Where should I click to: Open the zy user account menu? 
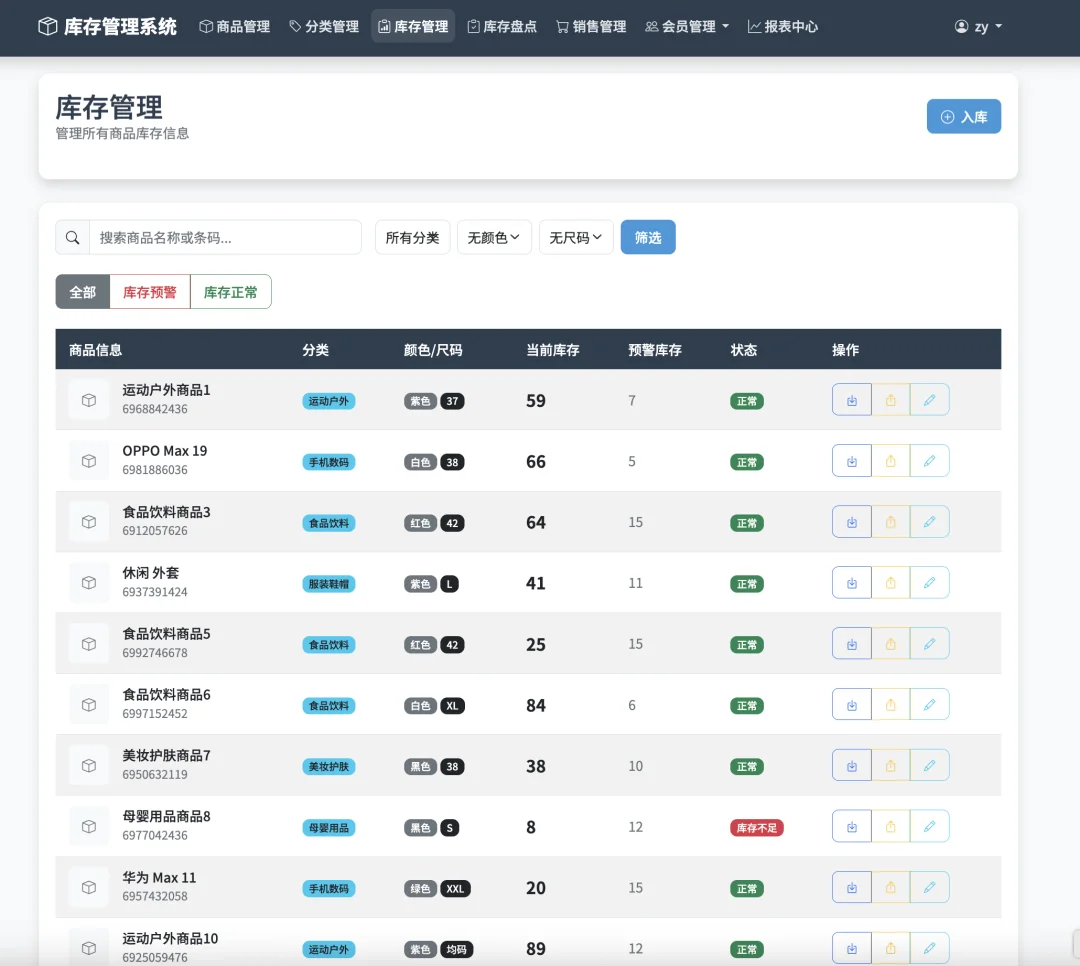pos(978,27)
